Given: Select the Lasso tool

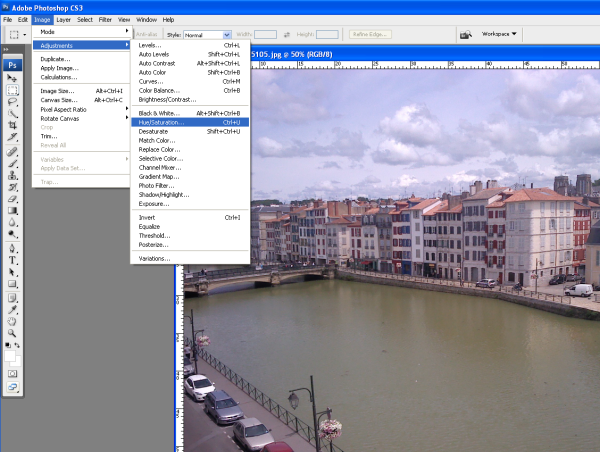Looking at the screenshot, I should [13, 101].
